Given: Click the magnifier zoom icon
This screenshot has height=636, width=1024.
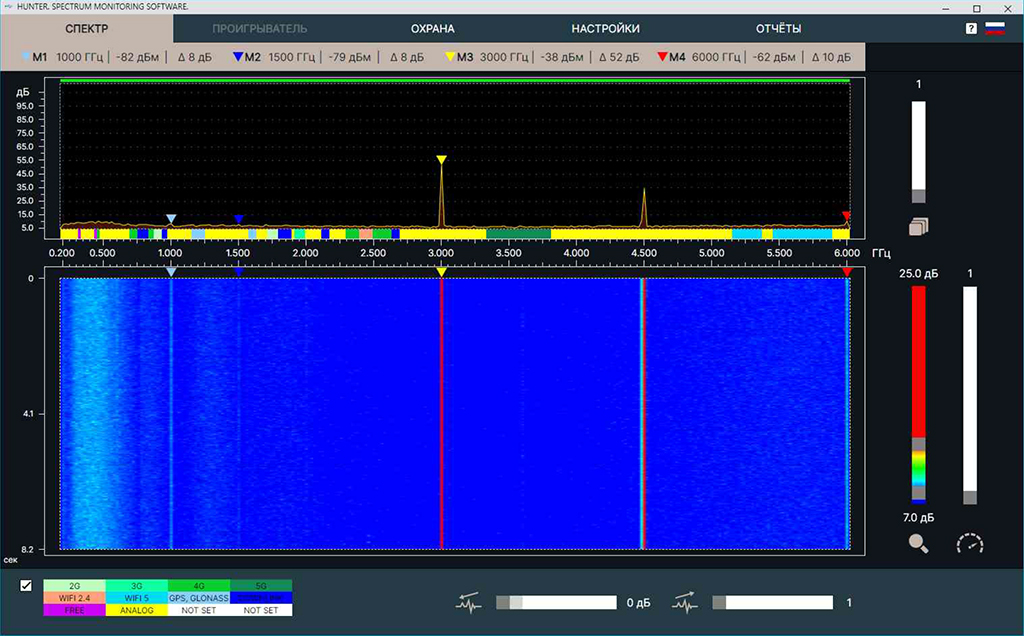Looking at the screenshot, I should pos(918,543).
